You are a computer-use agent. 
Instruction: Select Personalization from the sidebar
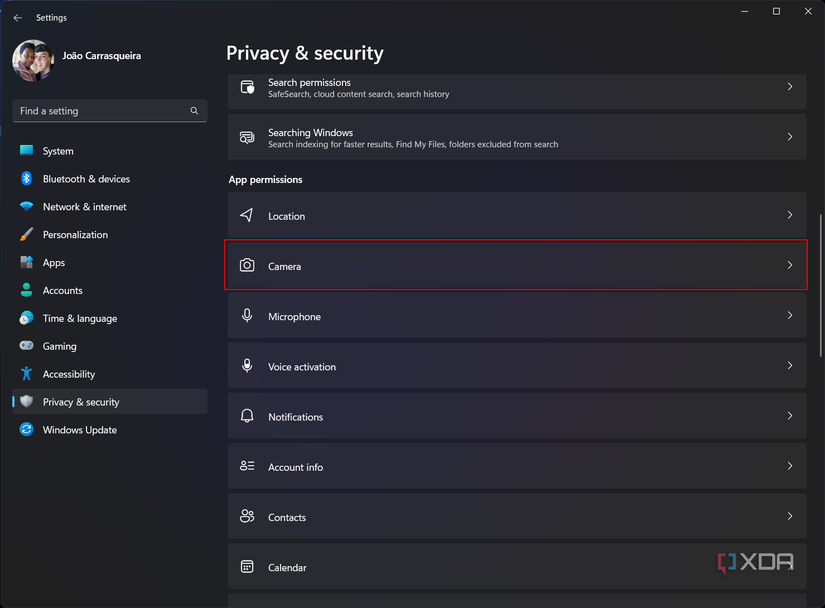(75, 235)
